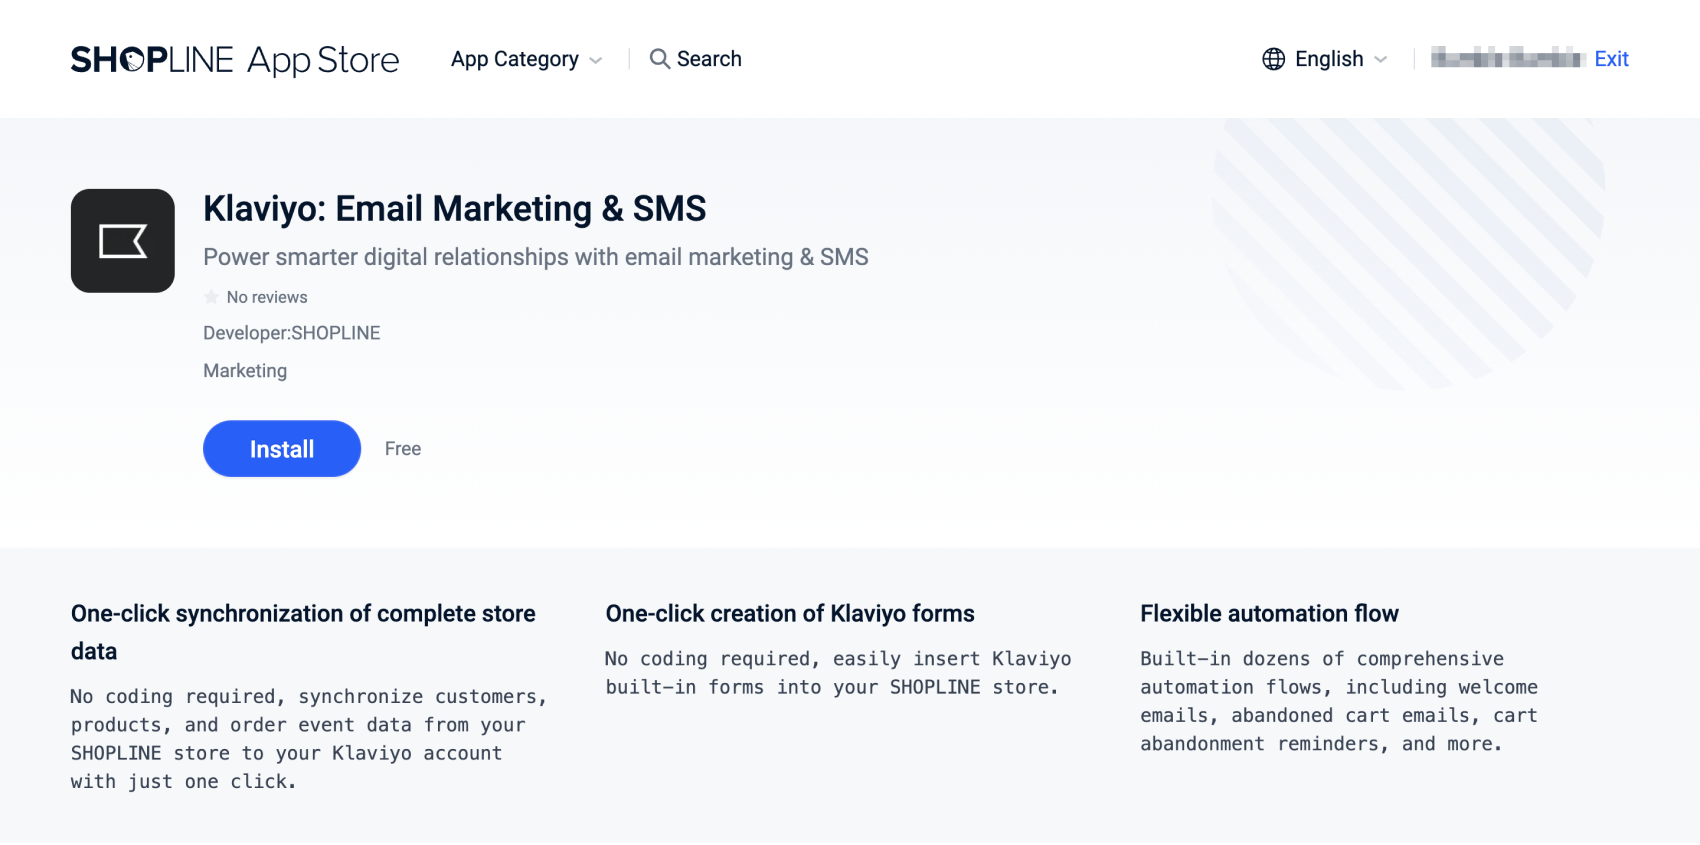The height and width of the screenshot is (845, 1700).
Task: Open the Developer:SHOPLINE link
Action: pyautogui.click(x=292, y=333)
